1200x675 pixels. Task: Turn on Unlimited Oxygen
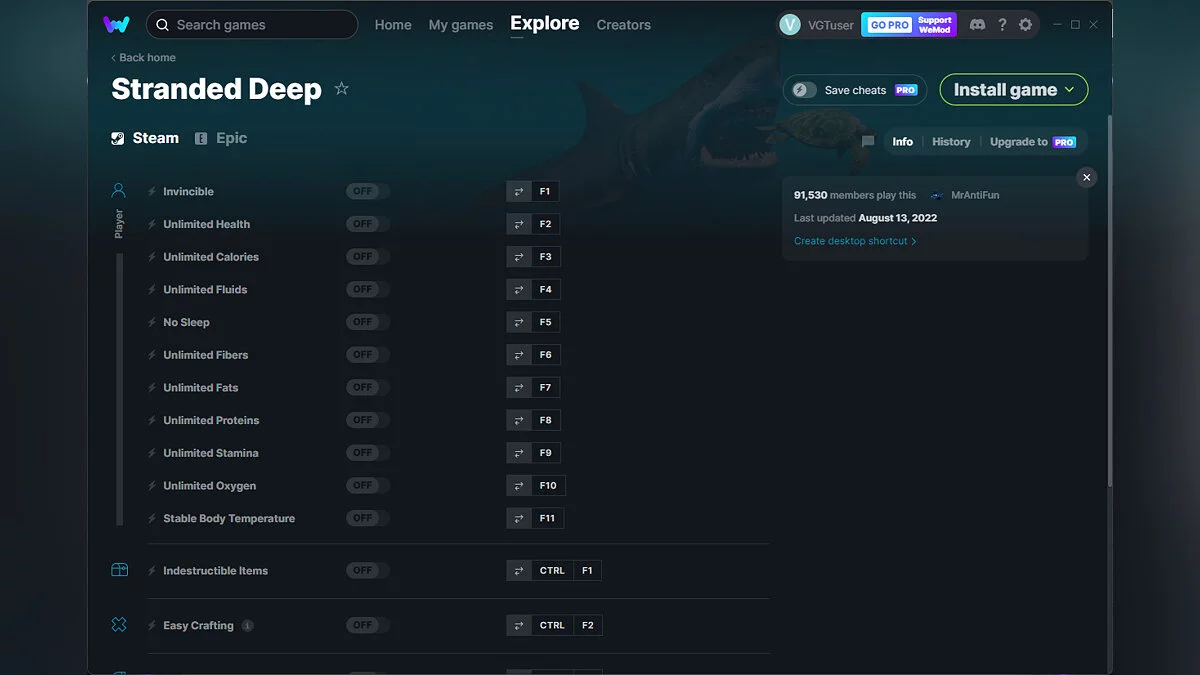(367, 485)
